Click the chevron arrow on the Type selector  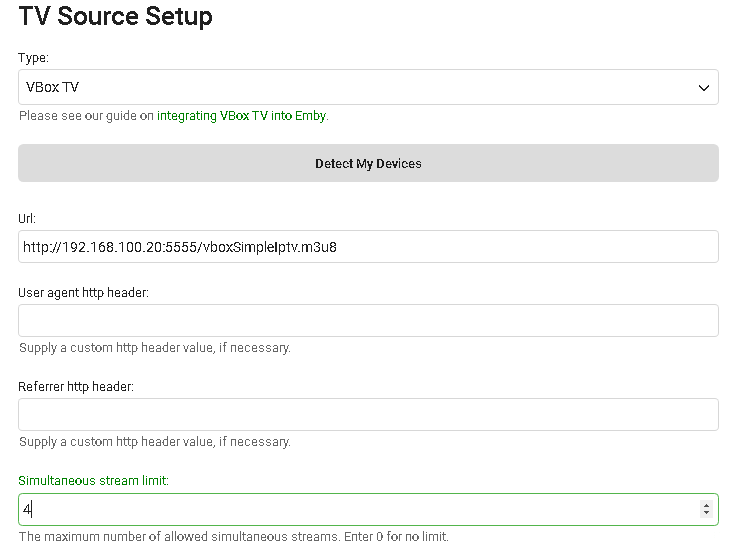coord(703,88)
